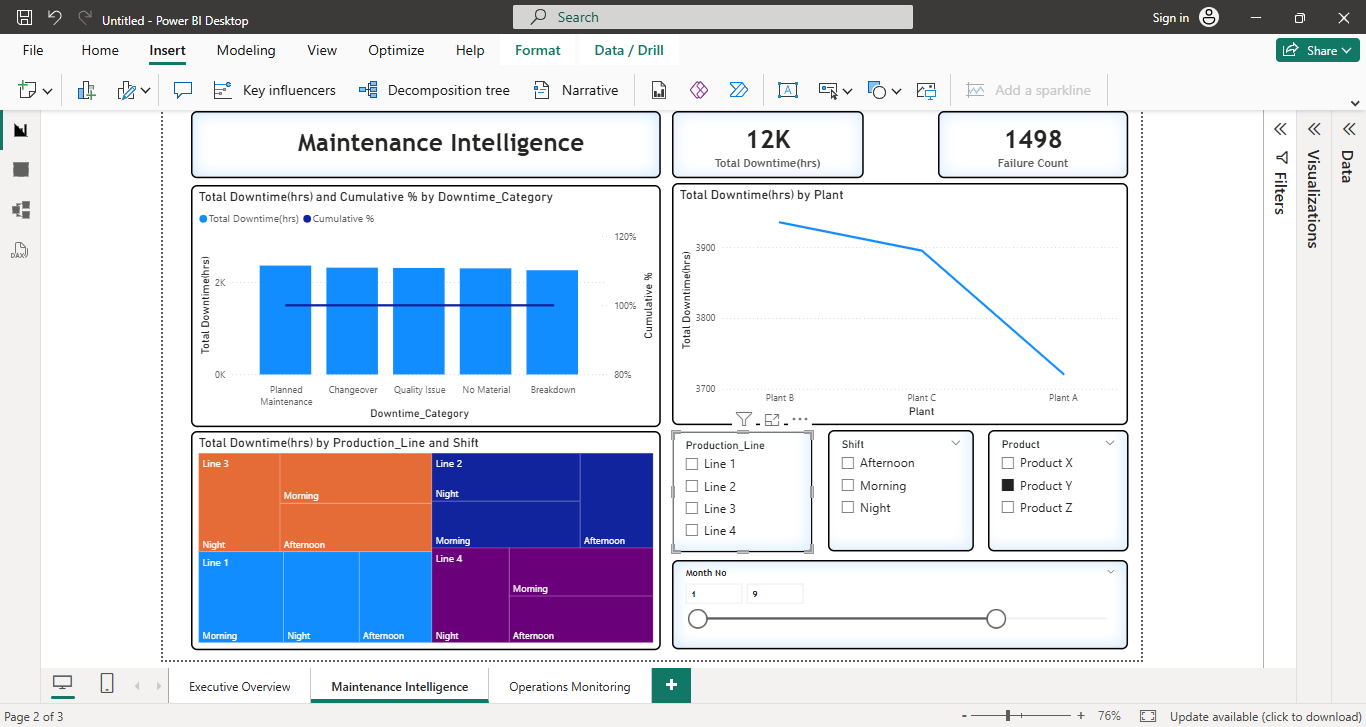This screenshot has height=727, width=1366.
Task: Switch to Table view in left sidebar
Action: [21, 170]
